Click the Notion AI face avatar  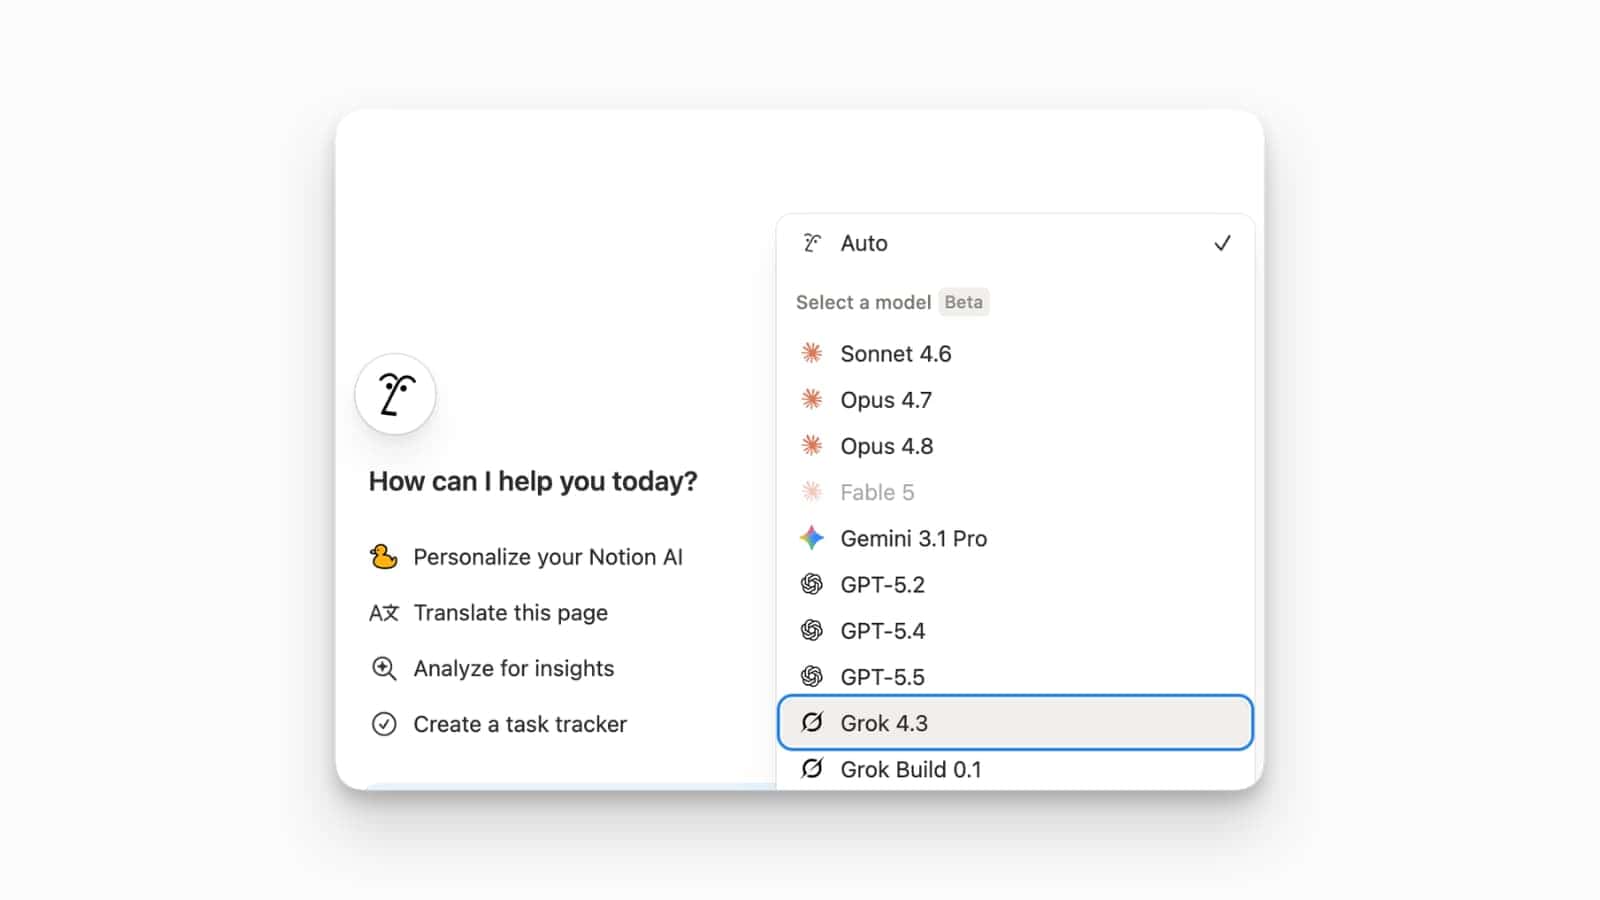(395, 394)
